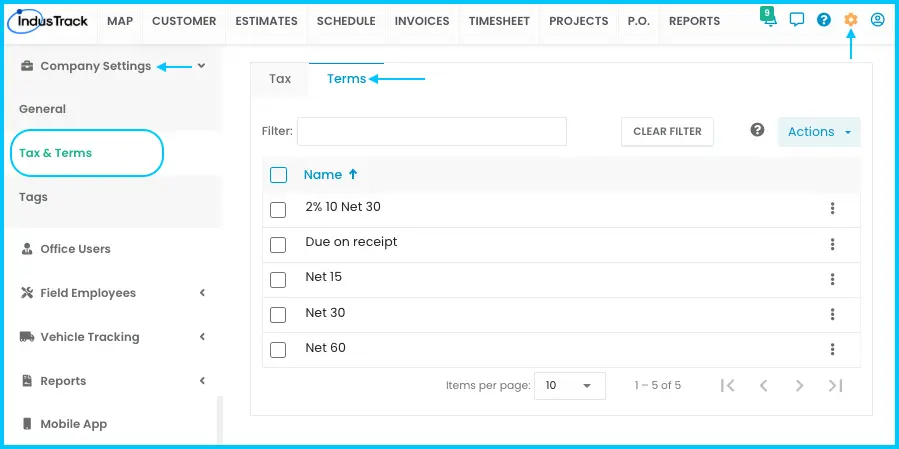Click the "2% 10 Net 30" term name
The image size is (899, 449).
pos(343,207)
